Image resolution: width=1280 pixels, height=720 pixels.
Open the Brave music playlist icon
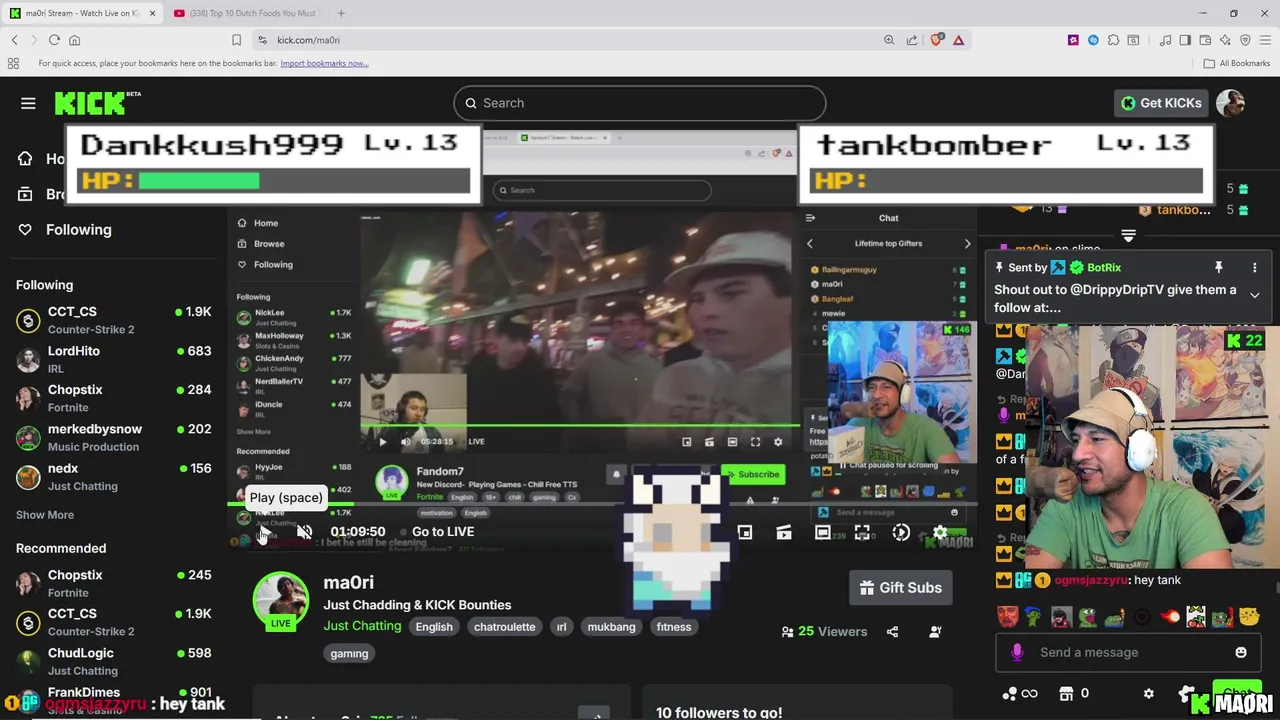click(x=1166, y=40)
